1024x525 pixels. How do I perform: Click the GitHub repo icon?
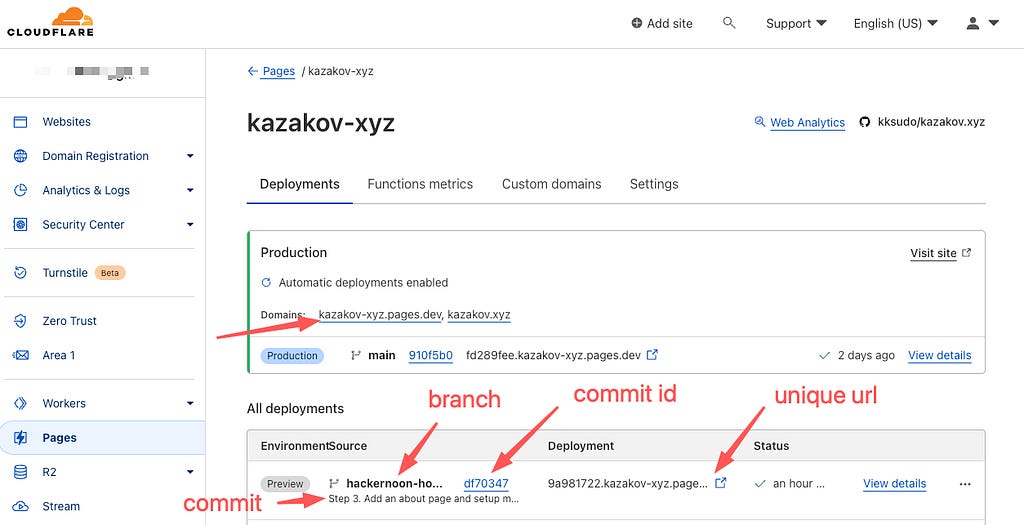(865, 122)
